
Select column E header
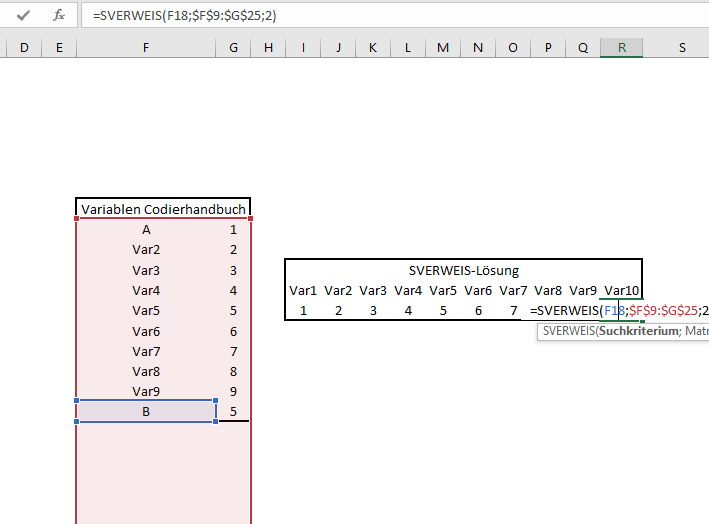point(59,47)
